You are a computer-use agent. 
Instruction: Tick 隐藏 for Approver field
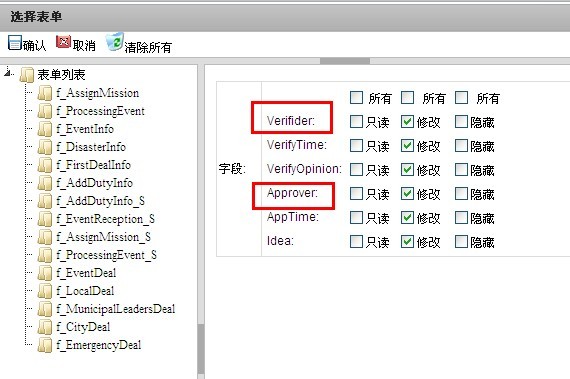(x=461, y=194)
